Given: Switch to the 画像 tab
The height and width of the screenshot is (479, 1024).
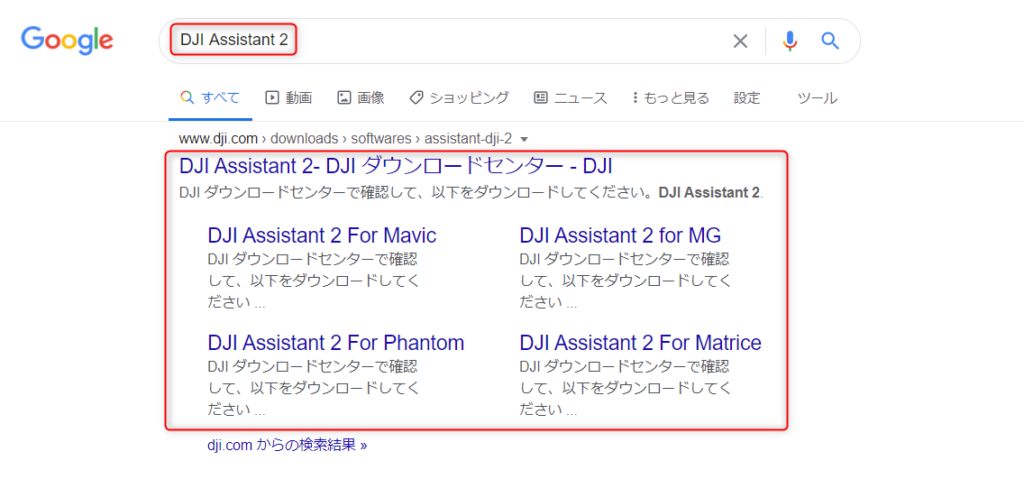Looking at the screenshot, I should pyautogui.click(x=360, y=98).
